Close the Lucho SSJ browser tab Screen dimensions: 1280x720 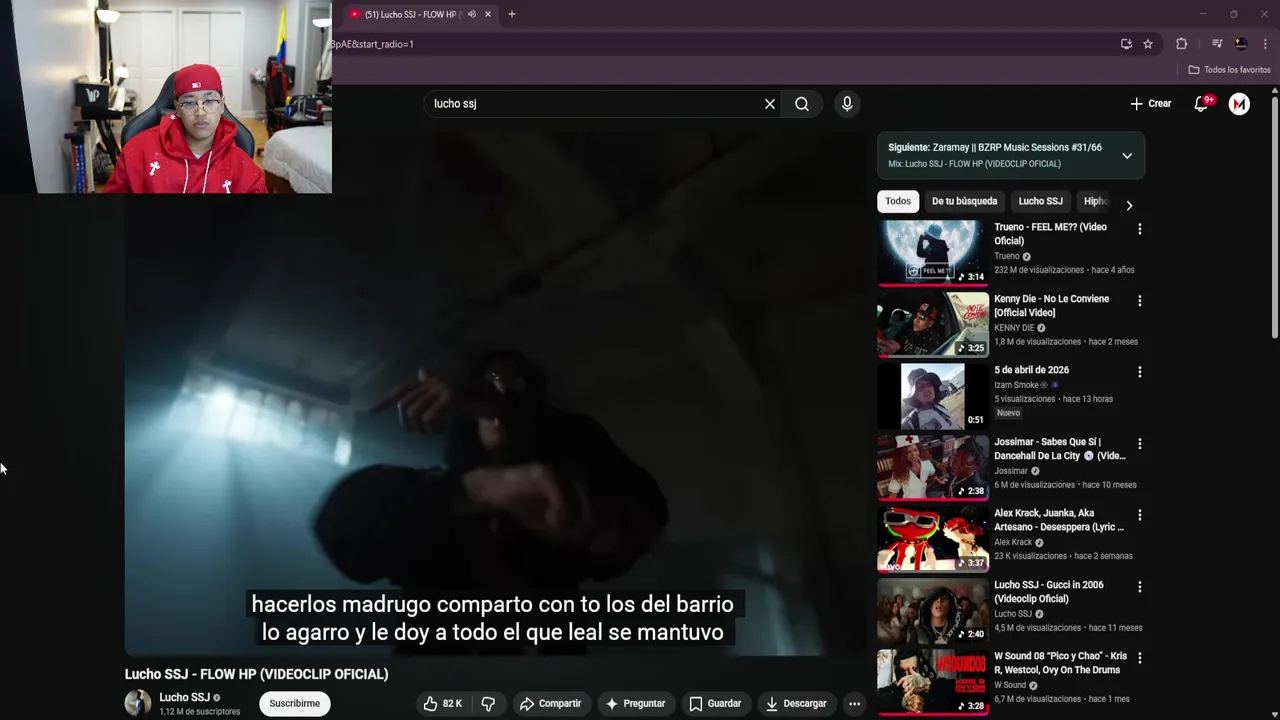(x=488, y=14)
